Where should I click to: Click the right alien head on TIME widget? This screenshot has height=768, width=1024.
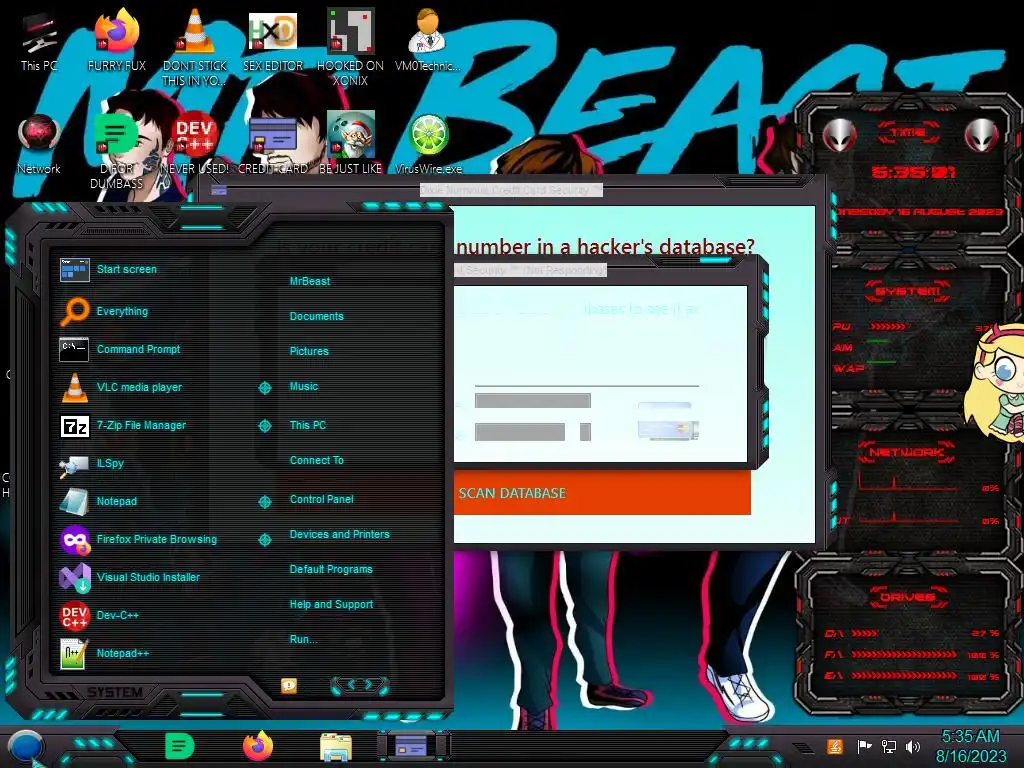tap(982, 135)
